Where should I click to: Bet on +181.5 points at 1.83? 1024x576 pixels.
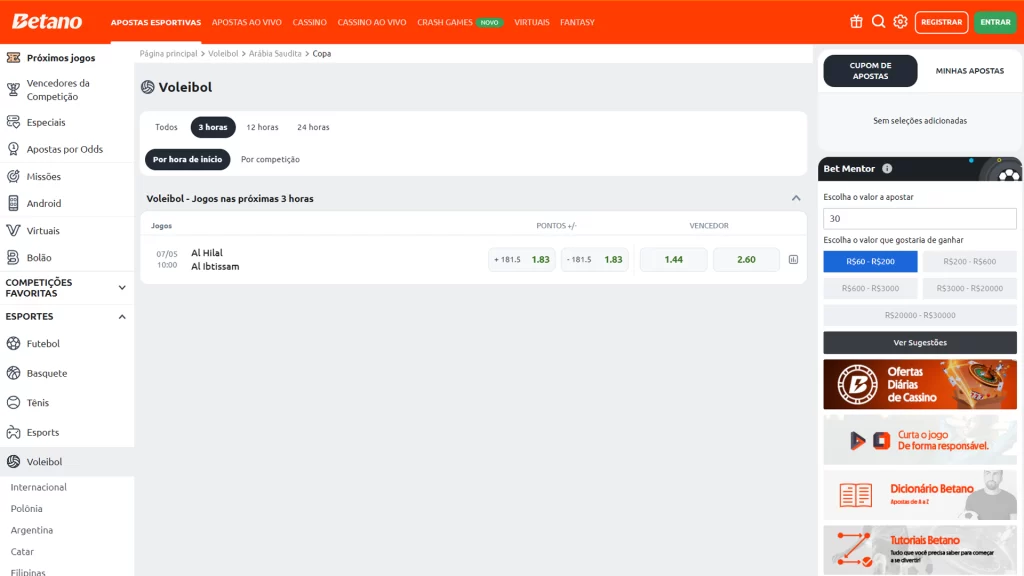[522, 259]
